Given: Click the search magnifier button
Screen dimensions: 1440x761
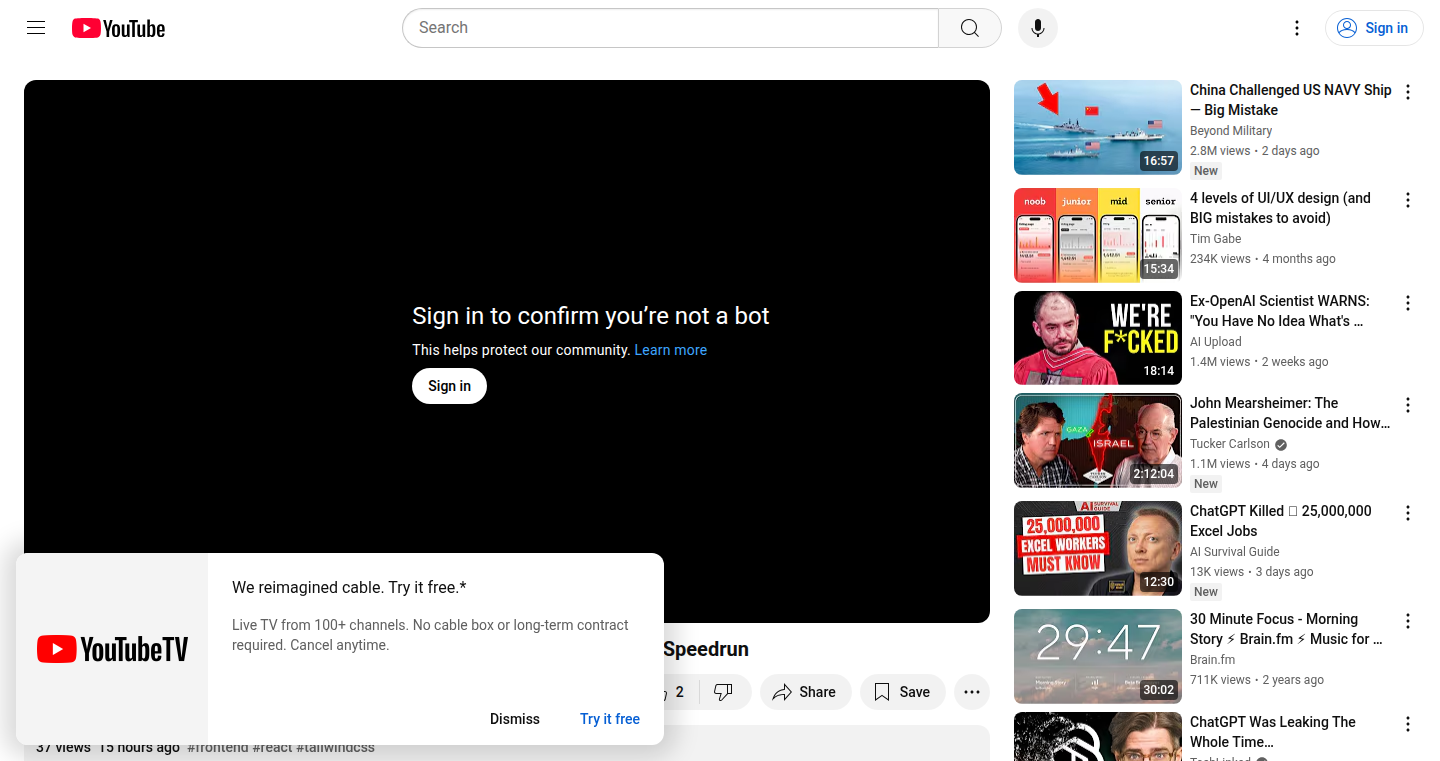Looking at the screenshot, I should click(x=970, y=28).
